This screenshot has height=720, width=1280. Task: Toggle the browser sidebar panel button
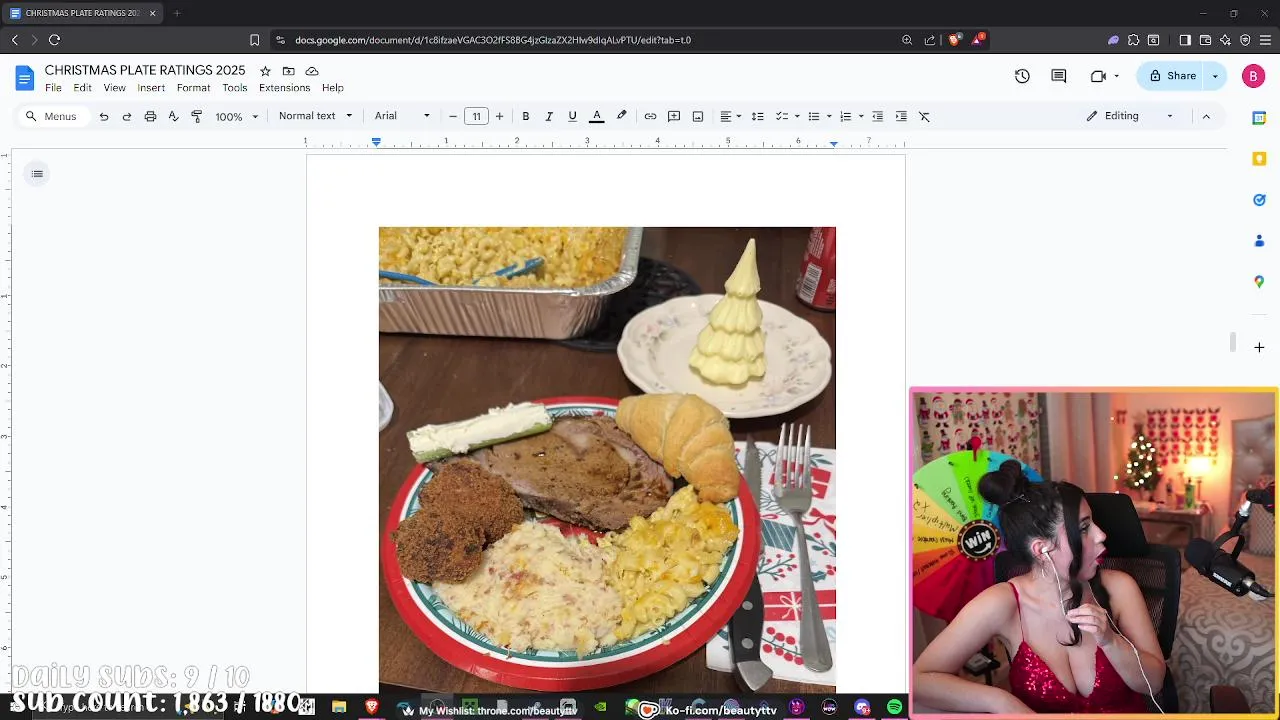1185,40
